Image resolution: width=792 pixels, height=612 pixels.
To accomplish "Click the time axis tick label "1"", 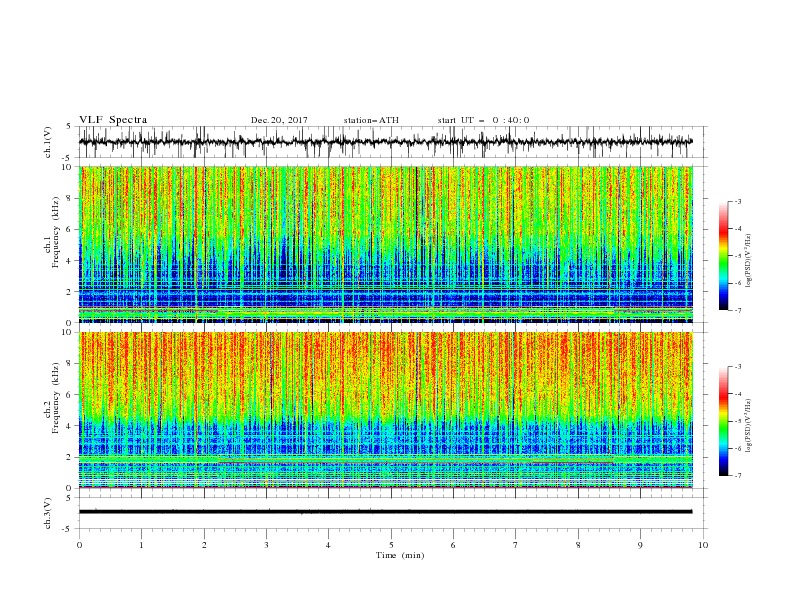I will [141, 545].
